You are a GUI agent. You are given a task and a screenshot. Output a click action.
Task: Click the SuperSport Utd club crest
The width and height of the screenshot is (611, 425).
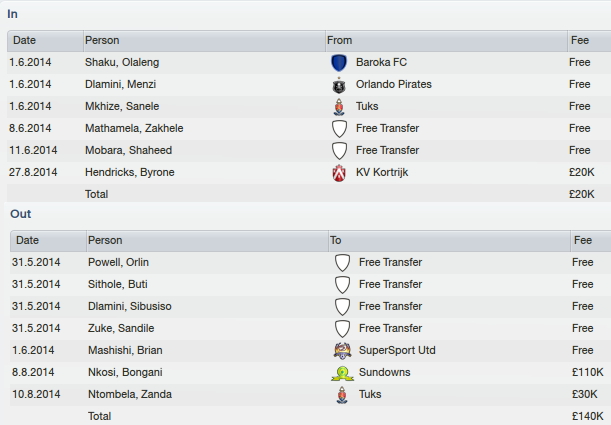coord(342,351)
